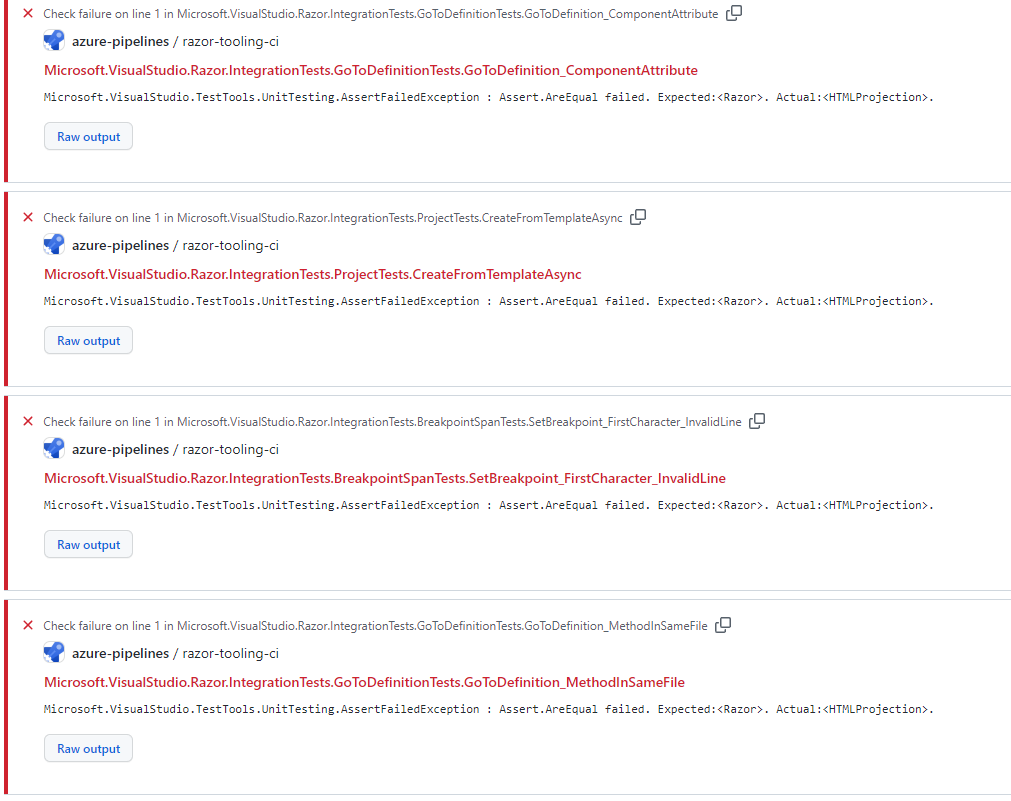Click red X failure icon for CreateFromTemplateAsync

click(28, 217)
